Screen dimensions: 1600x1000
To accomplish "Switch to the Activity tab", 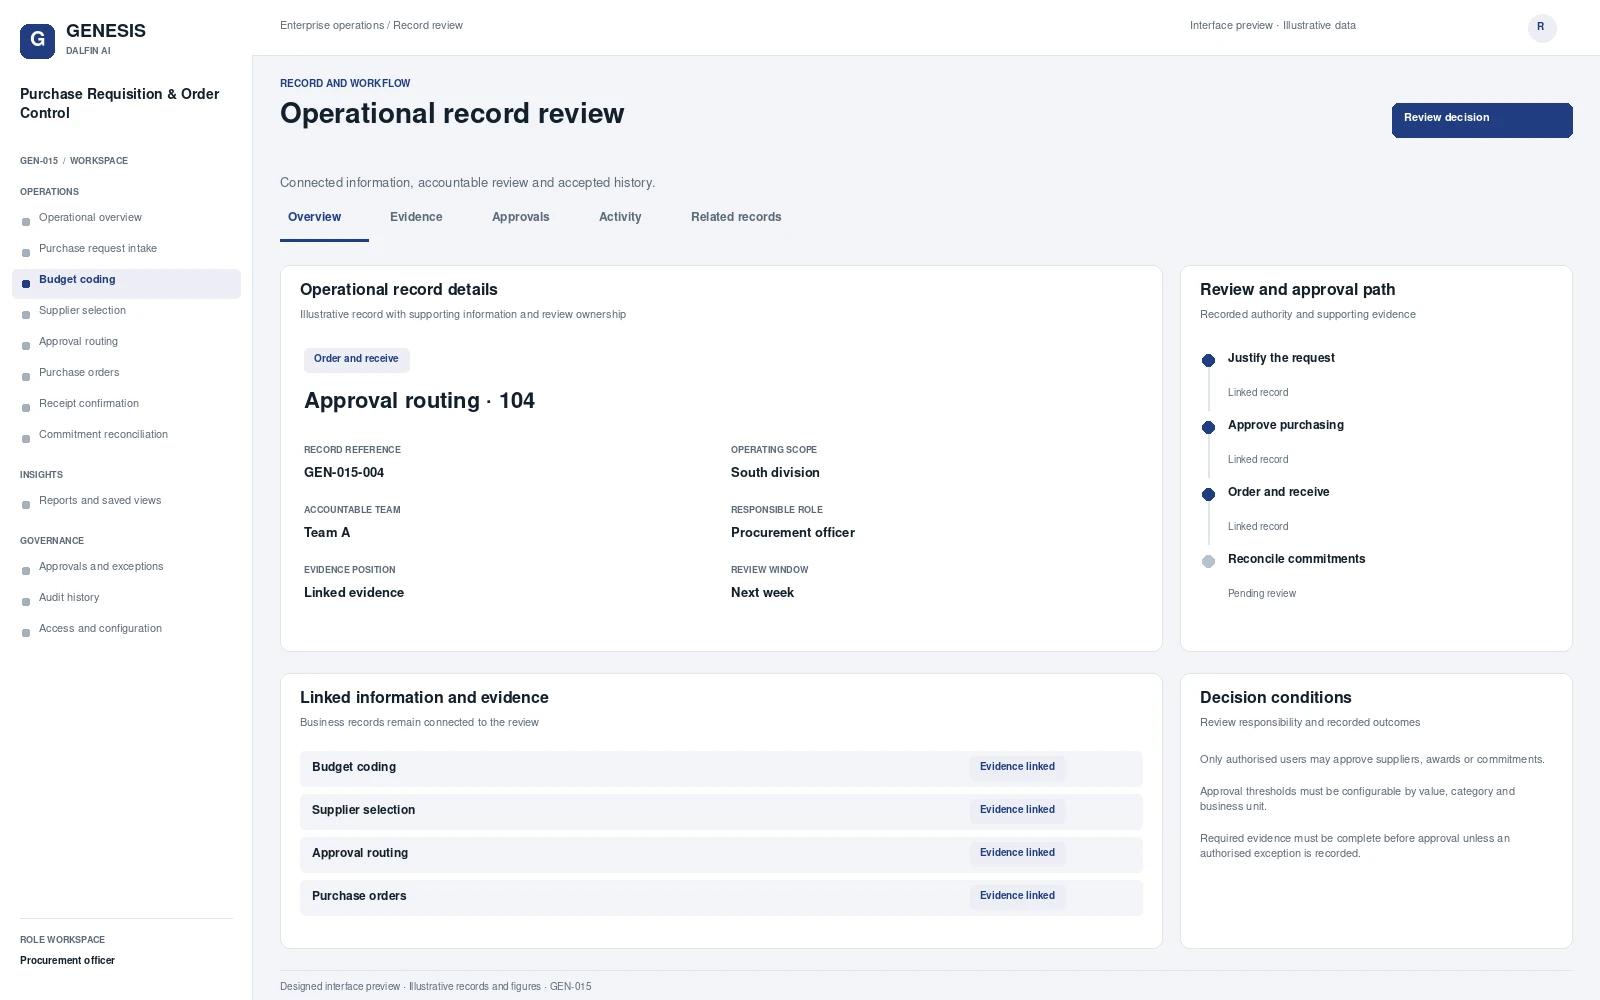I will point(620,217).
